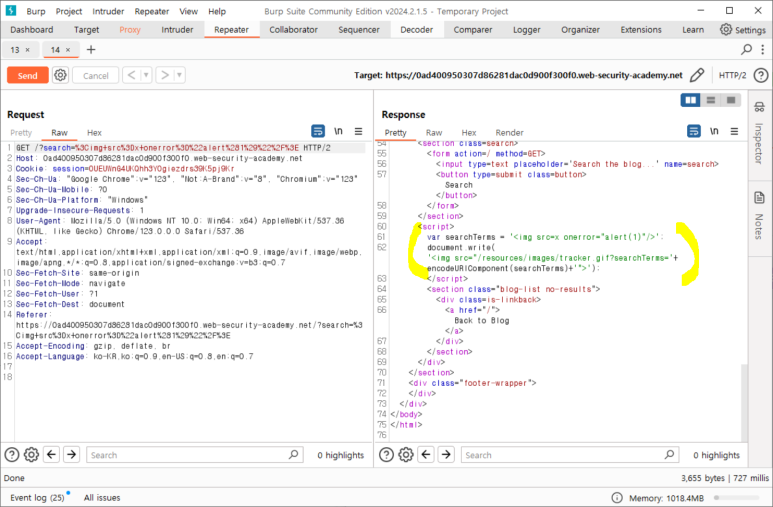Switch response view to Raw

pyautogui.click(x=434, y=133)
